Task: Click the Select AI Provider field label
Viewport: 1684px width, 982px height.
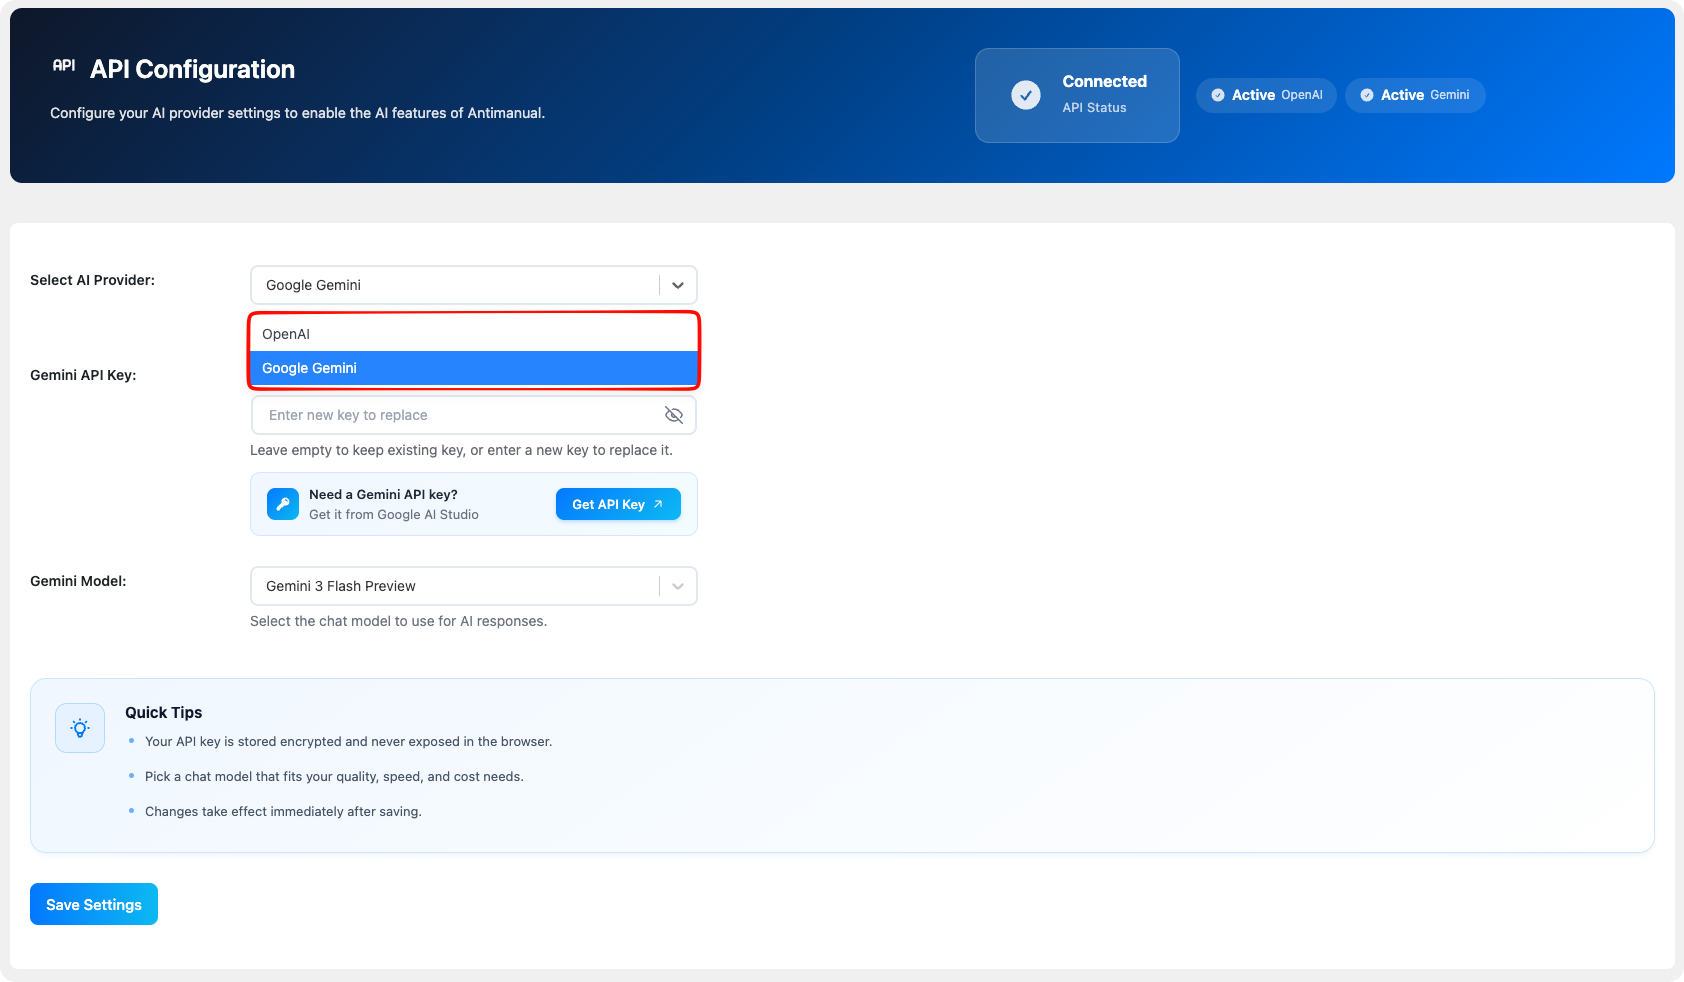Action: pos(92,280)
